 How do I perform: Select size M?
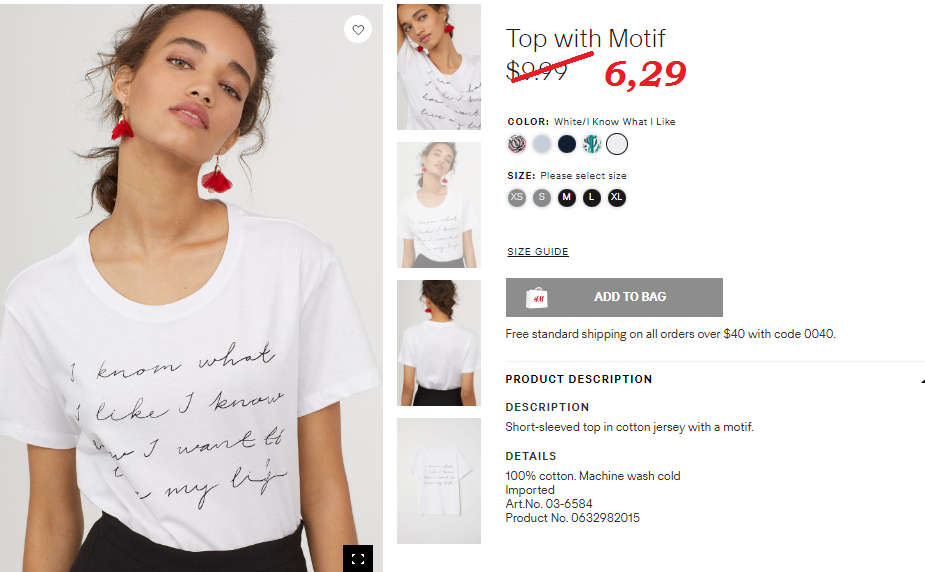(567, 198)
